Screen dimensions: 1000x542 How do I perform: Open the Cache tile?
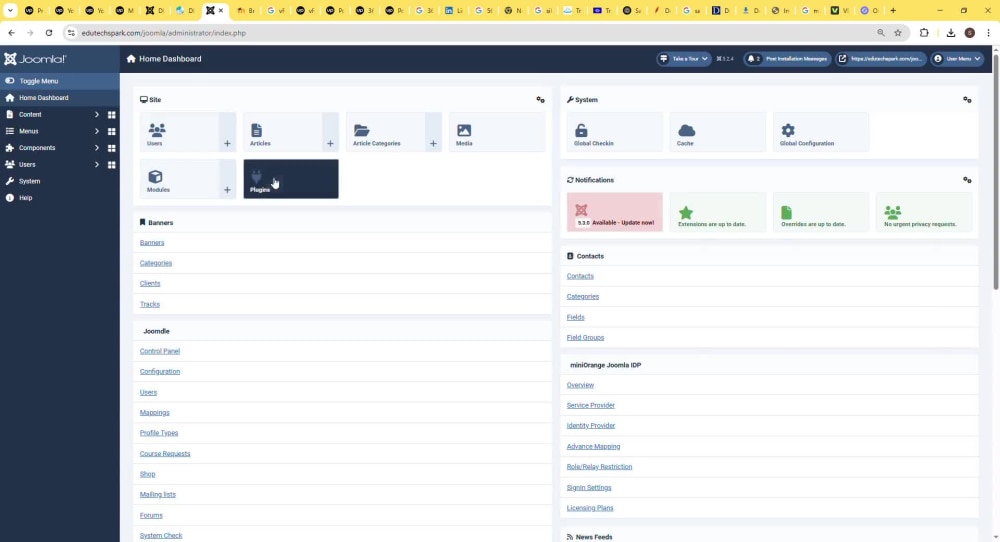(717, 132)
